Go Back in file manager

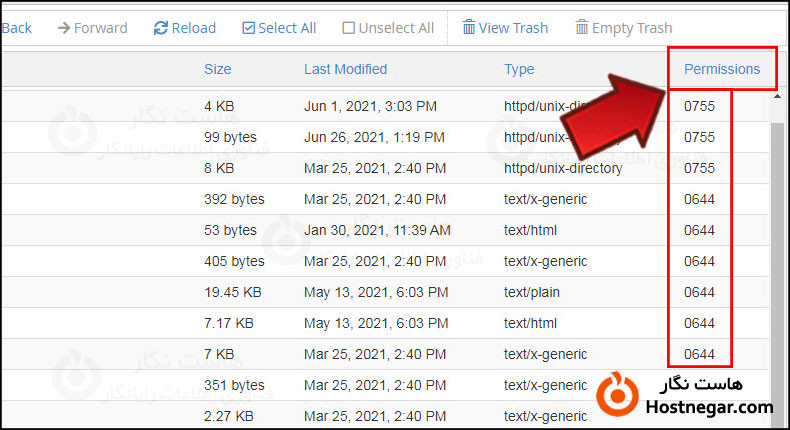tap(16, 28)
